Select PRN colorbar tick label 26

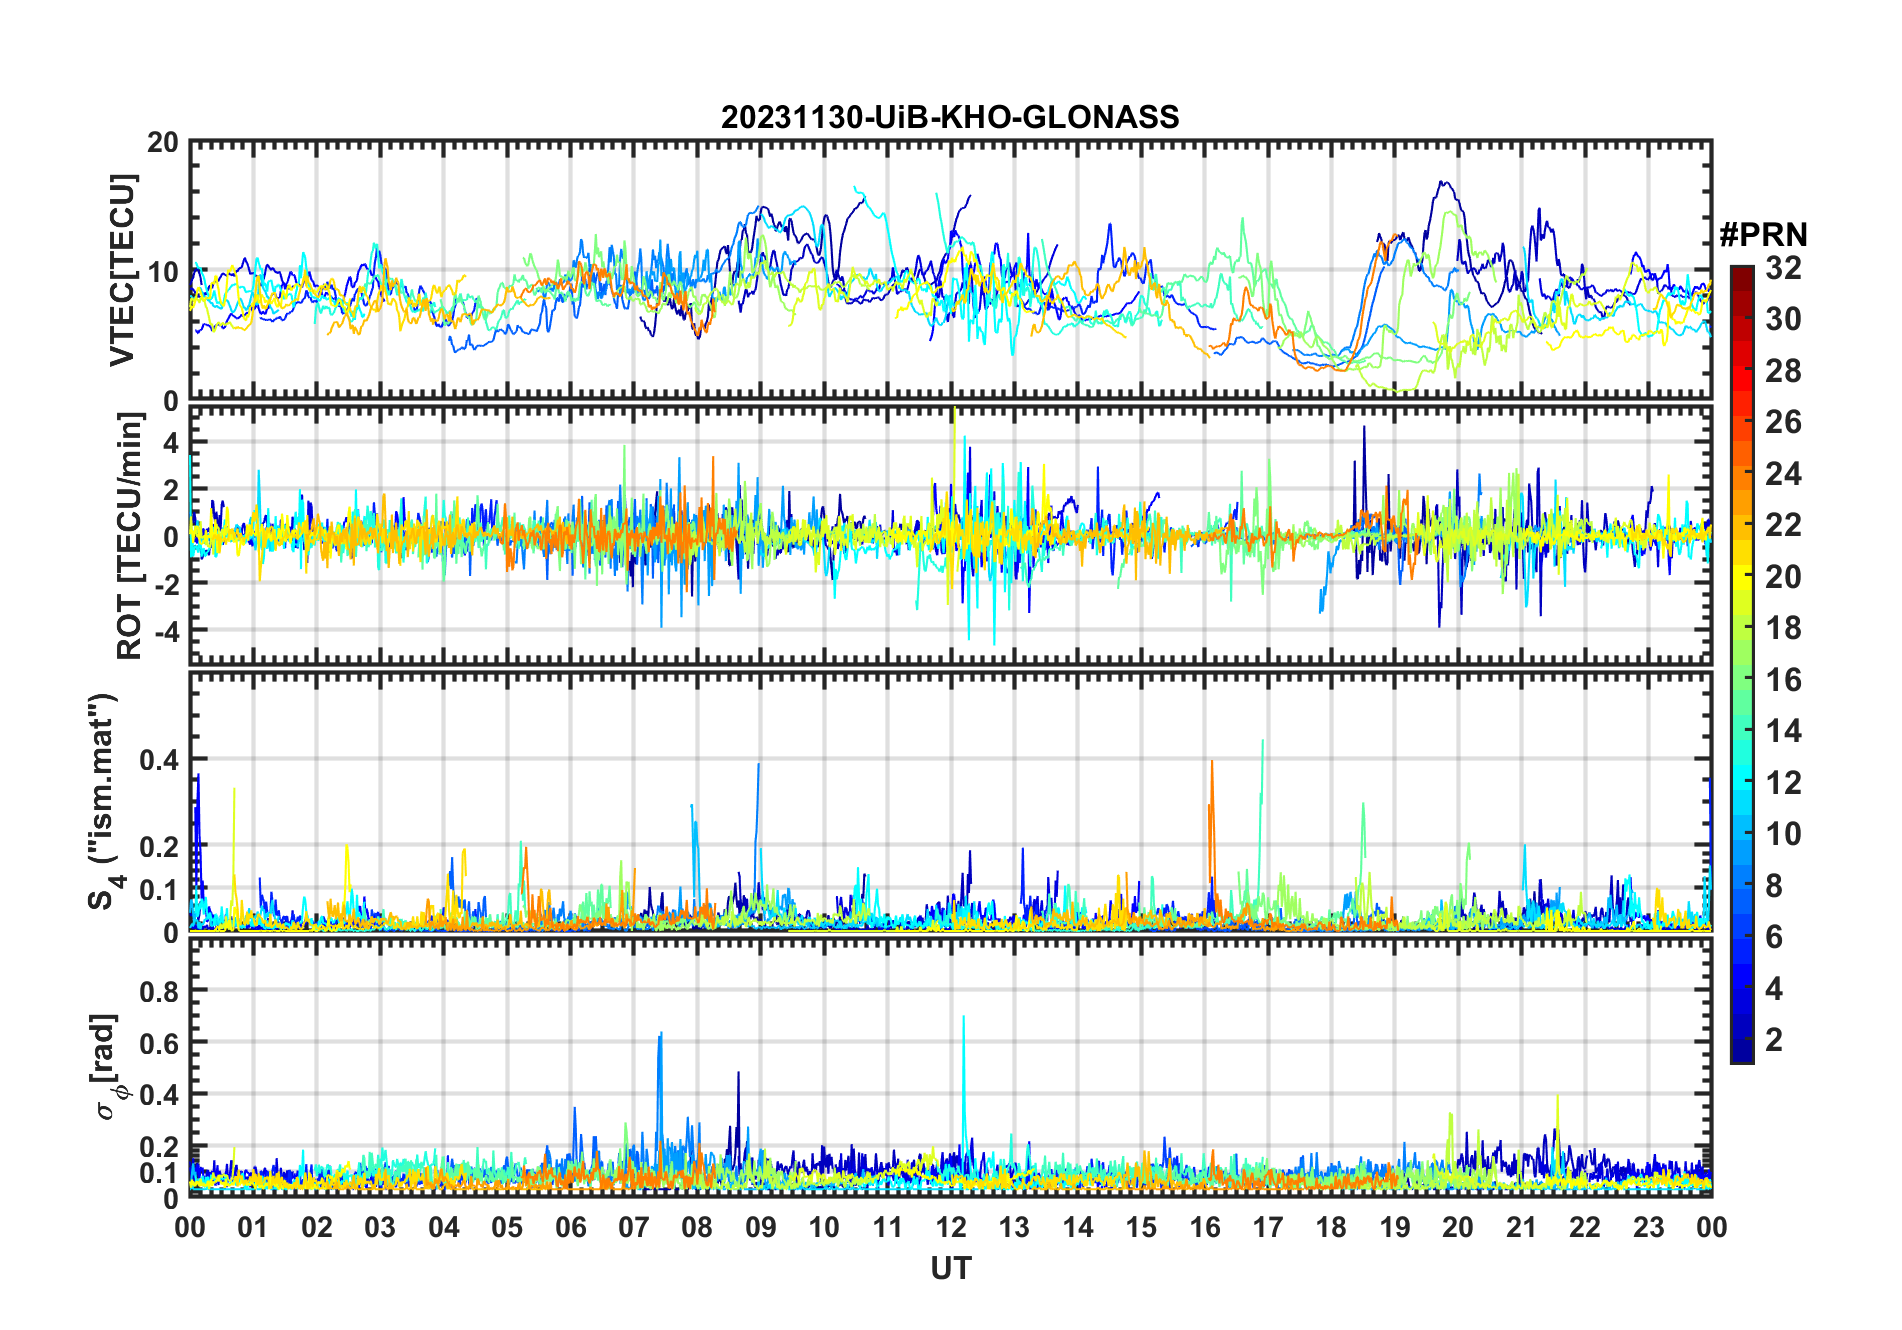click(x=1783, y=422)
